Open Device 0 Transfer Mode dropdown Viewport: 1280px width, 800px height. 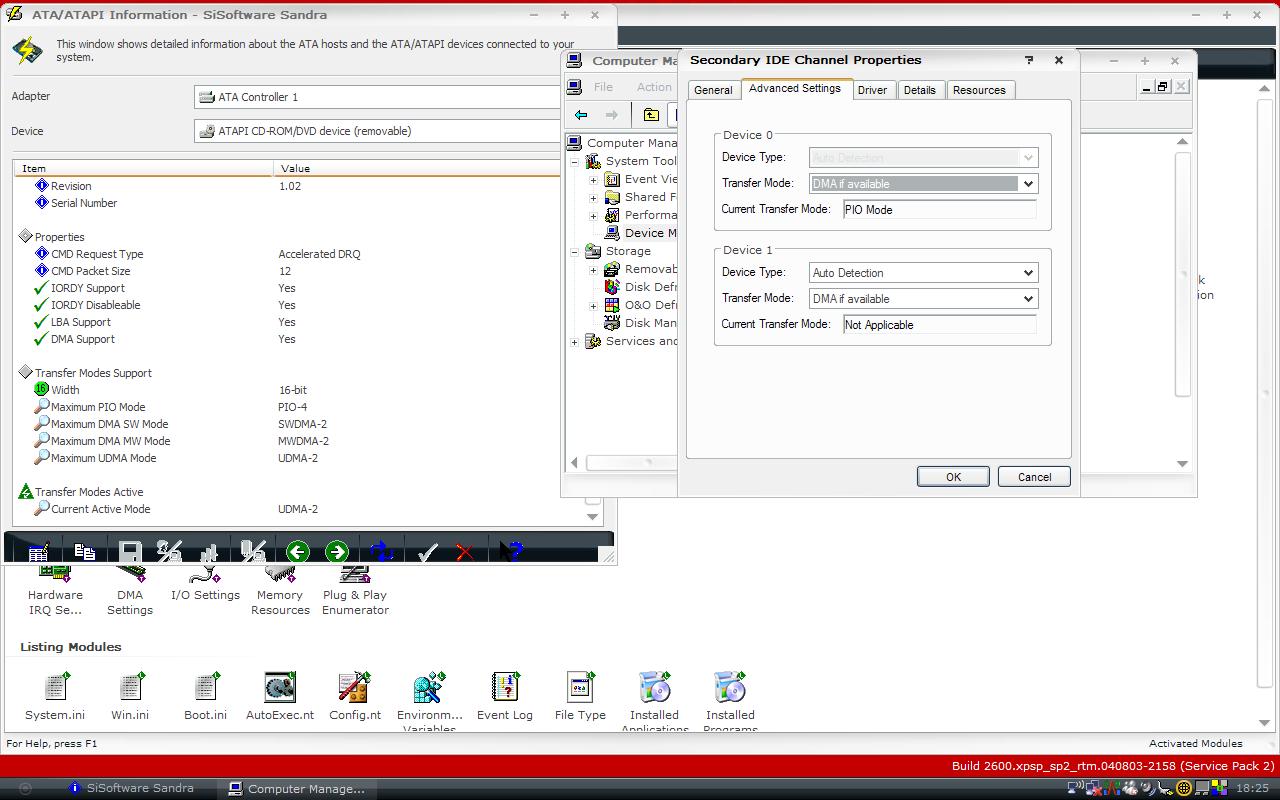1027,184
